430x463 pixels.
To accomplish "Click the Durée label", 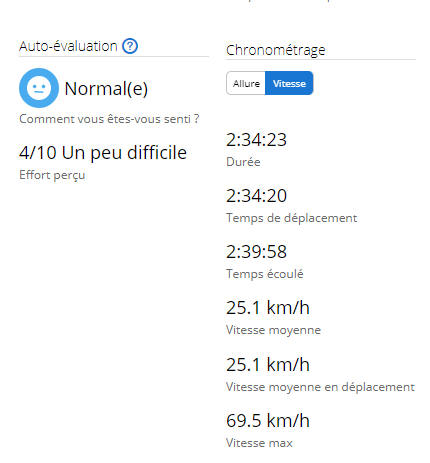I will click(243, 162).
